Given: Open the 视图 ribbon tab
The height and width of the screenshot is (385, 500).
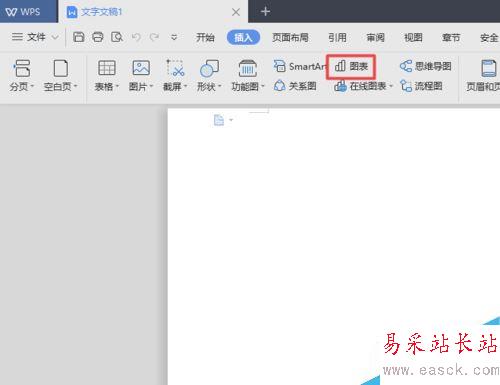Looking at the screenshot, I should click(413, 37).
